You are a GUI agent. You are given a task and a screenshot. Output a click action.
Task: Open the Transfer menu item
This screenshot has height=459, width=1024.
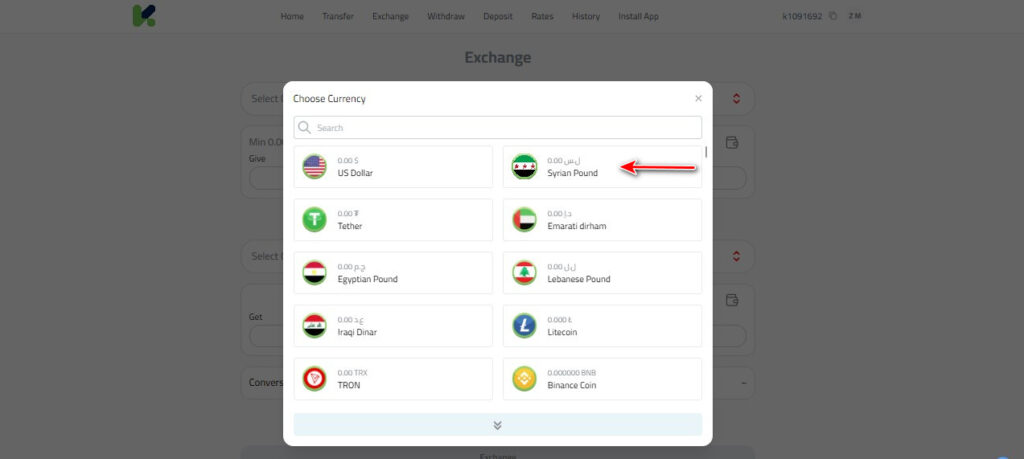[x=338, y=16]
